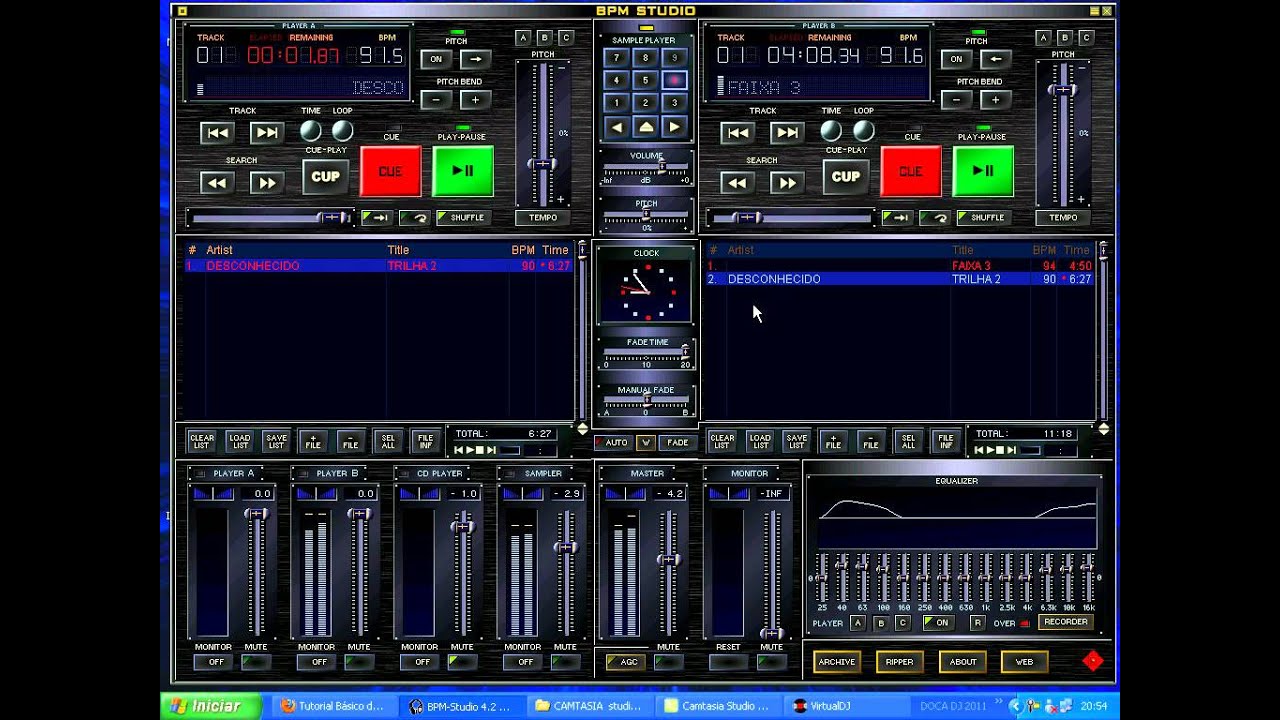The image size is (1280, 720).
Task: Click the sample player record button
Action: [674, 80]
